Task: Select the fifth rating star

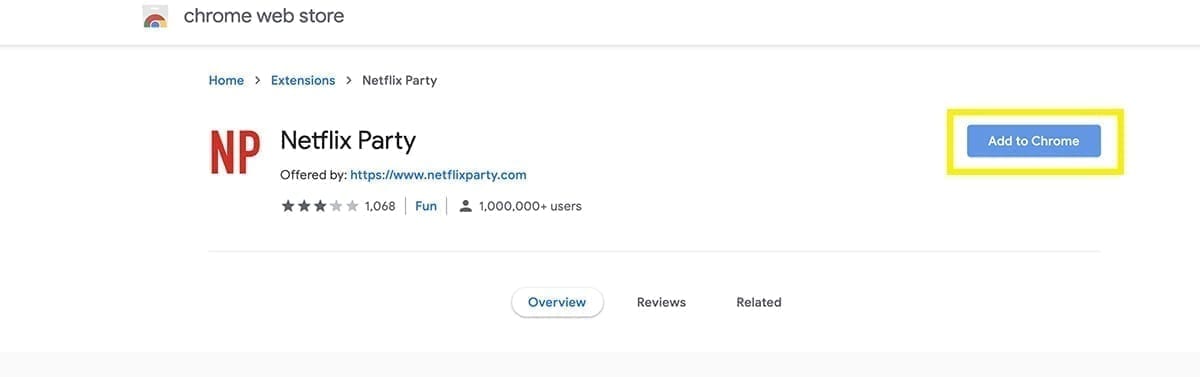Action: point(352,206)
